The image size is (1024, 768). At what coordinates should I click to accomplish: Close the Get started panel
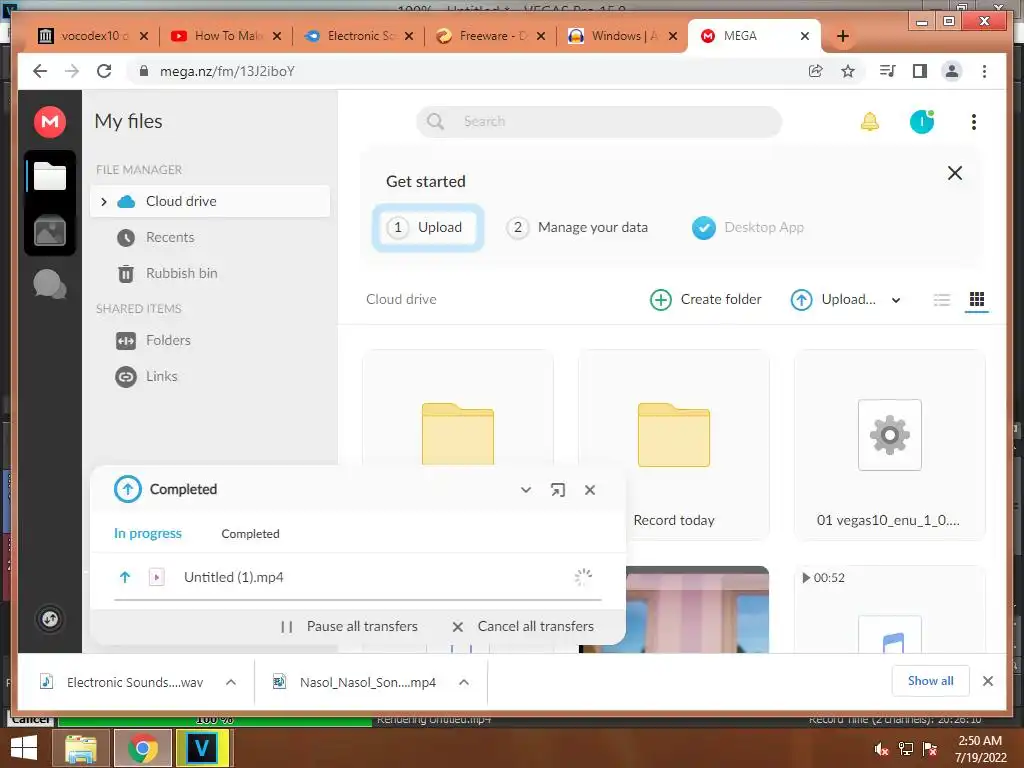[954, 173]
